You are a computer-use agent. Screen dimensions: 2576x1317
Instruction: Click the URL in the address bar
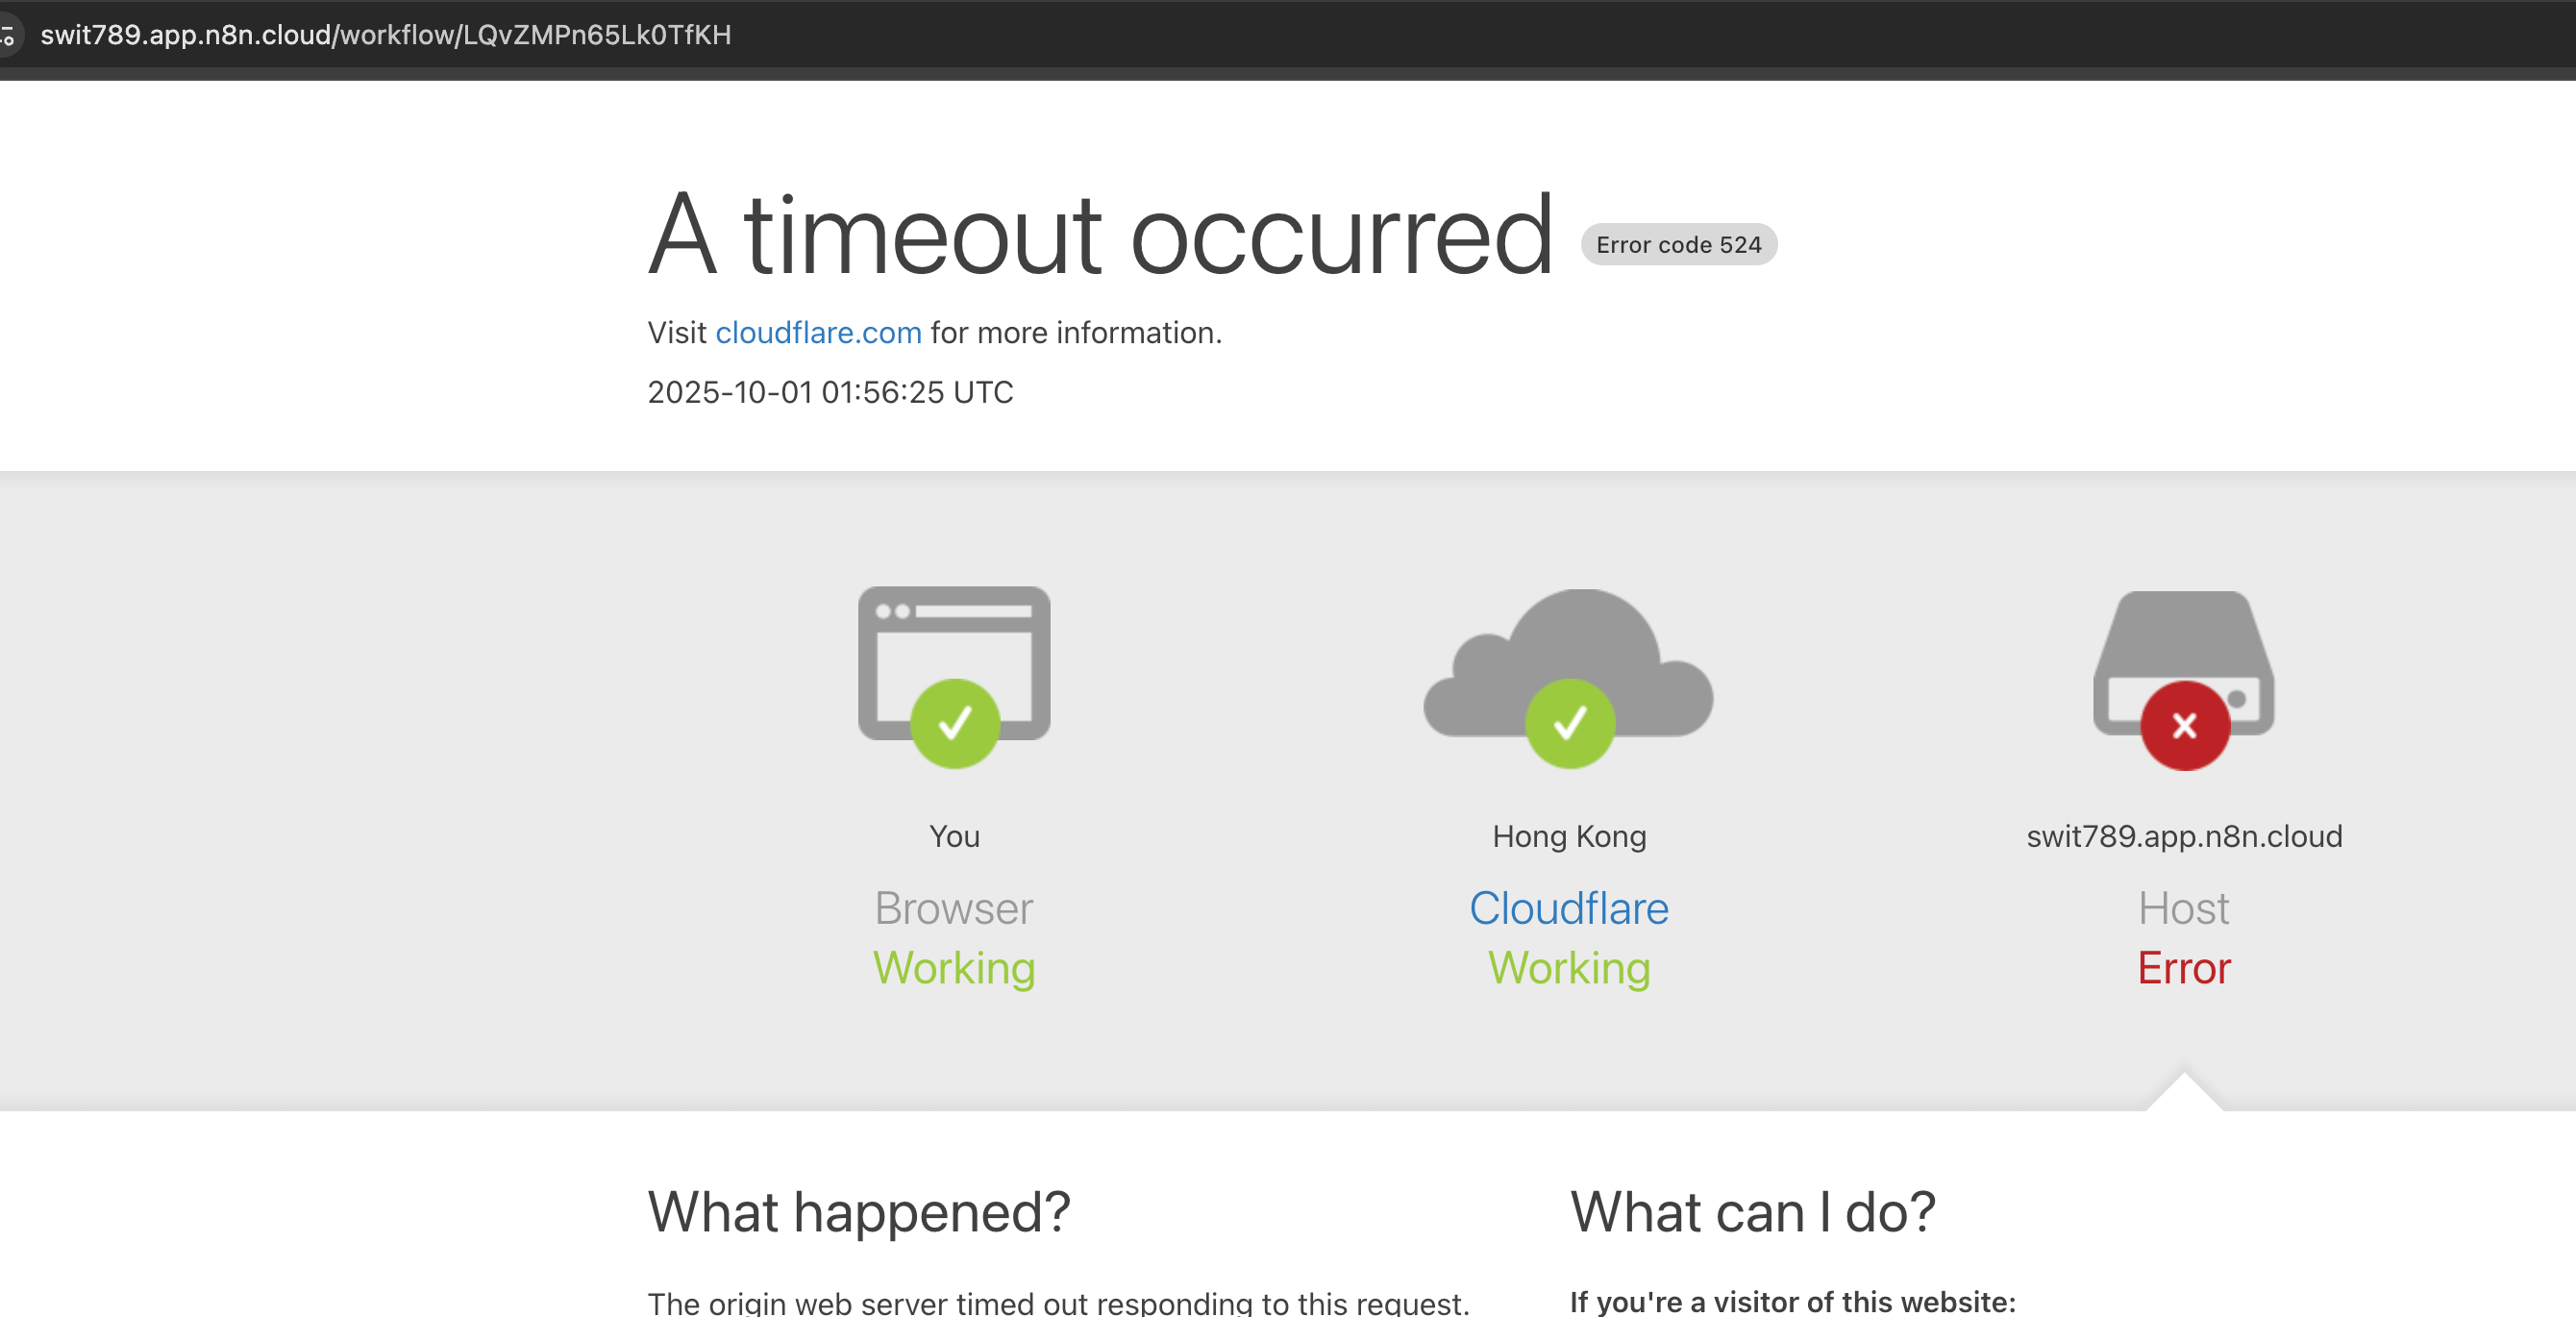(386, 36)
